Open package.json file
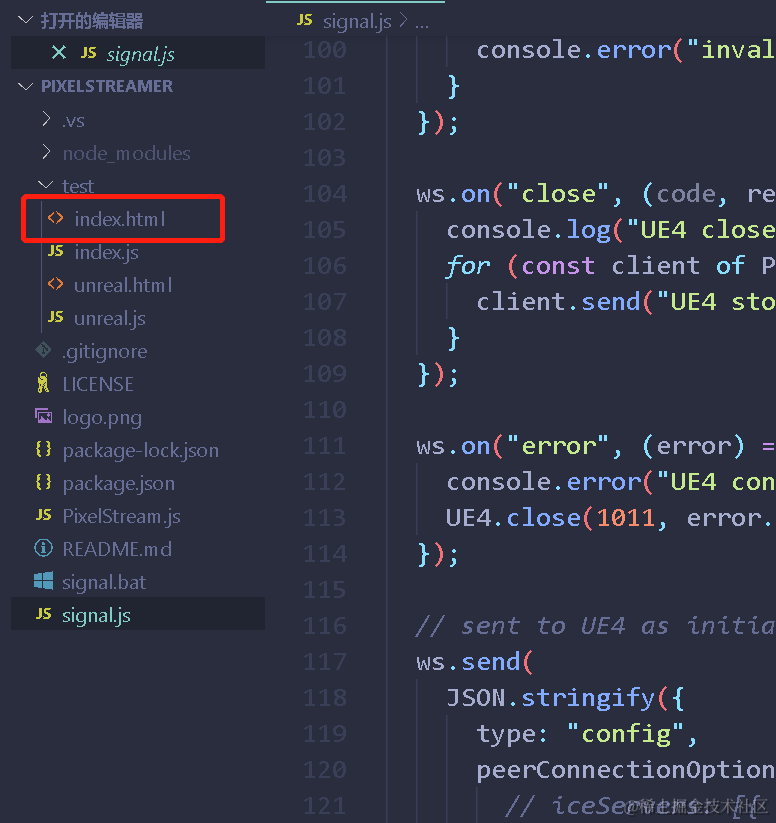The width and height of the screenshot is (776, 823). pyautogui.click(x=119, y=484)
